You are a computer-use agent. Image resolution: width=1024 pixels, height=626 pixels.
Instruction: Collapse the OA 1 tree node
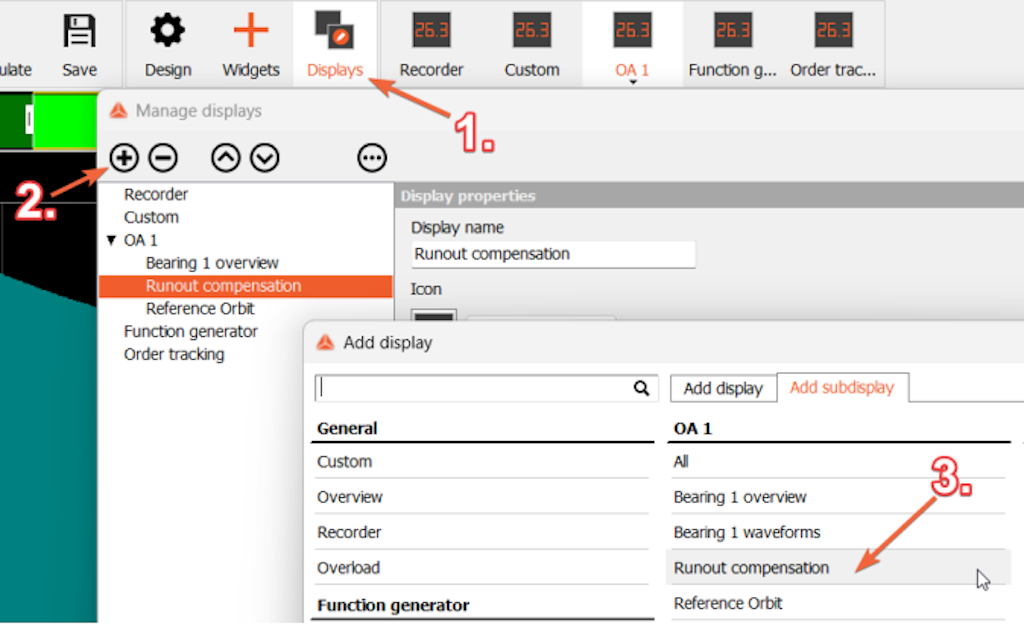point(111,240)
